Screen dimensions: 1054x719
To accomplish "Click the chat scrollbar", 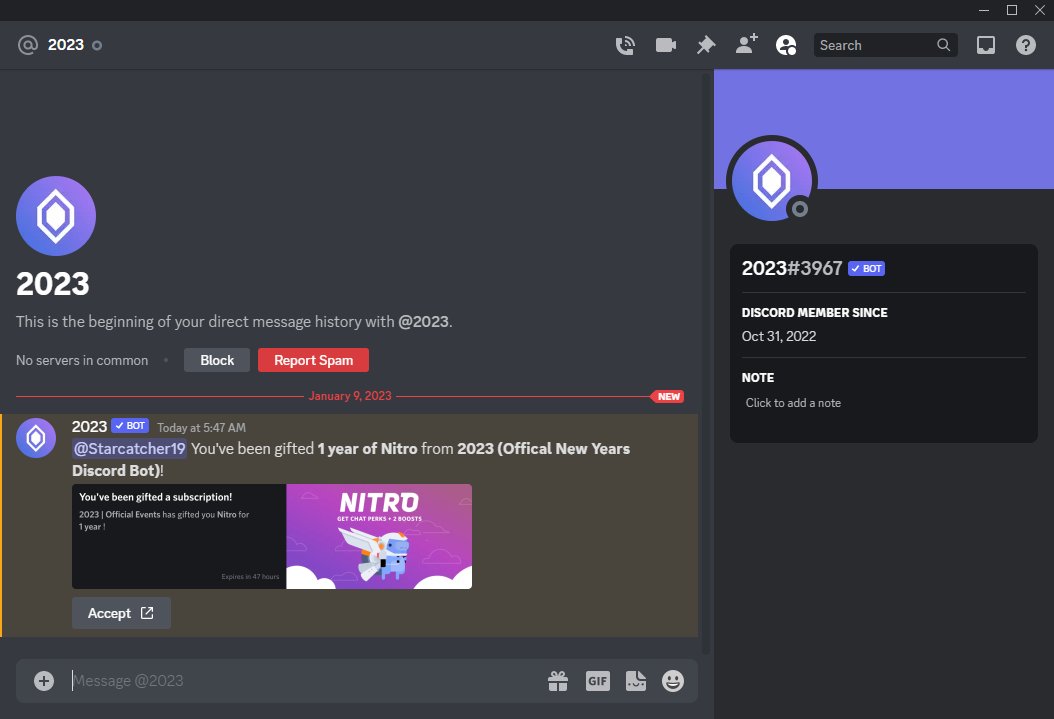I will [705, 363].
